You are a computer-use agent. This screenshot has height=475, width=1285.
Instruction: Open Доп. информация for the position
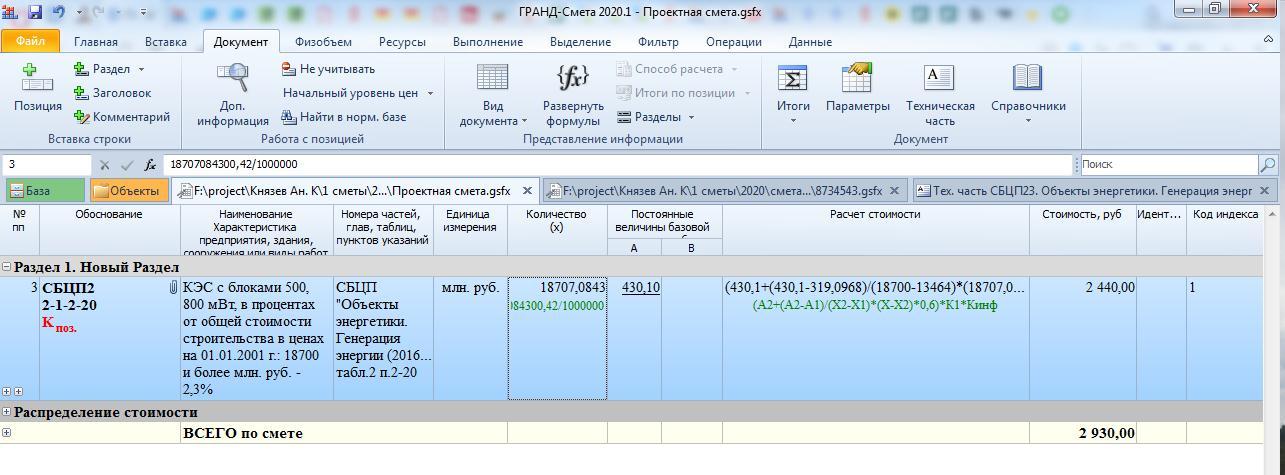(x=233, y=95)
